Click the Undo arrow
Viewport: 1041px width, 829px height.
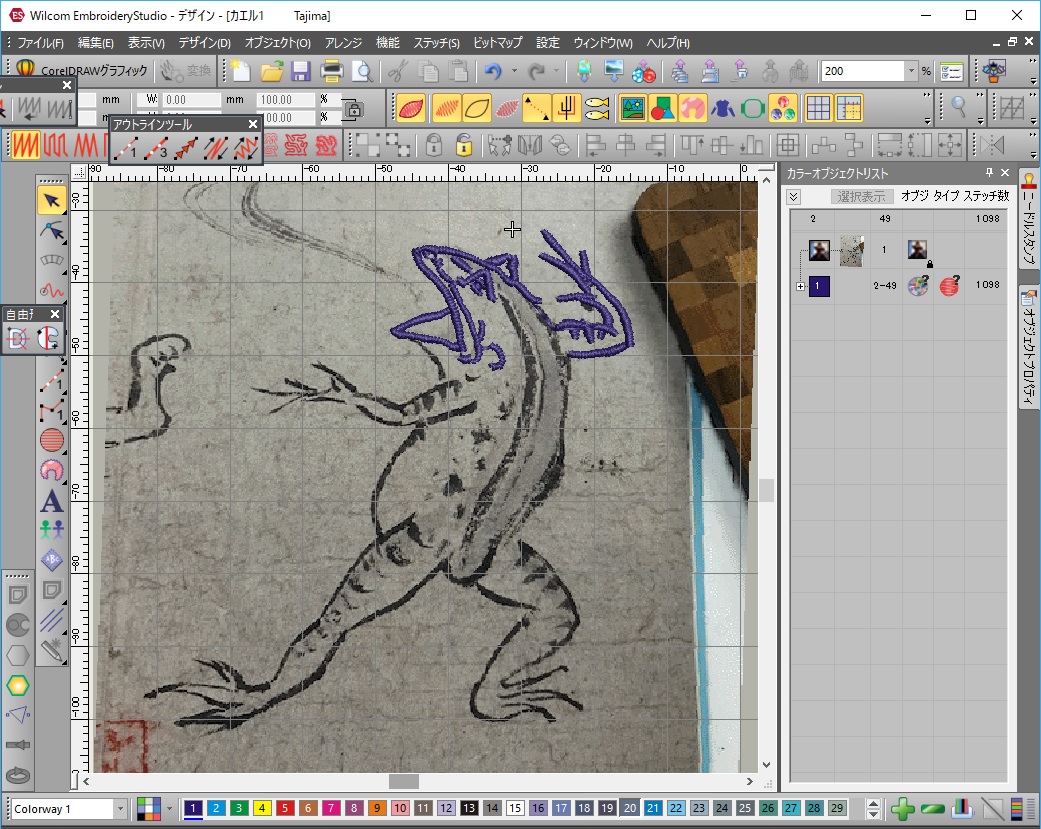coord(493,71)
